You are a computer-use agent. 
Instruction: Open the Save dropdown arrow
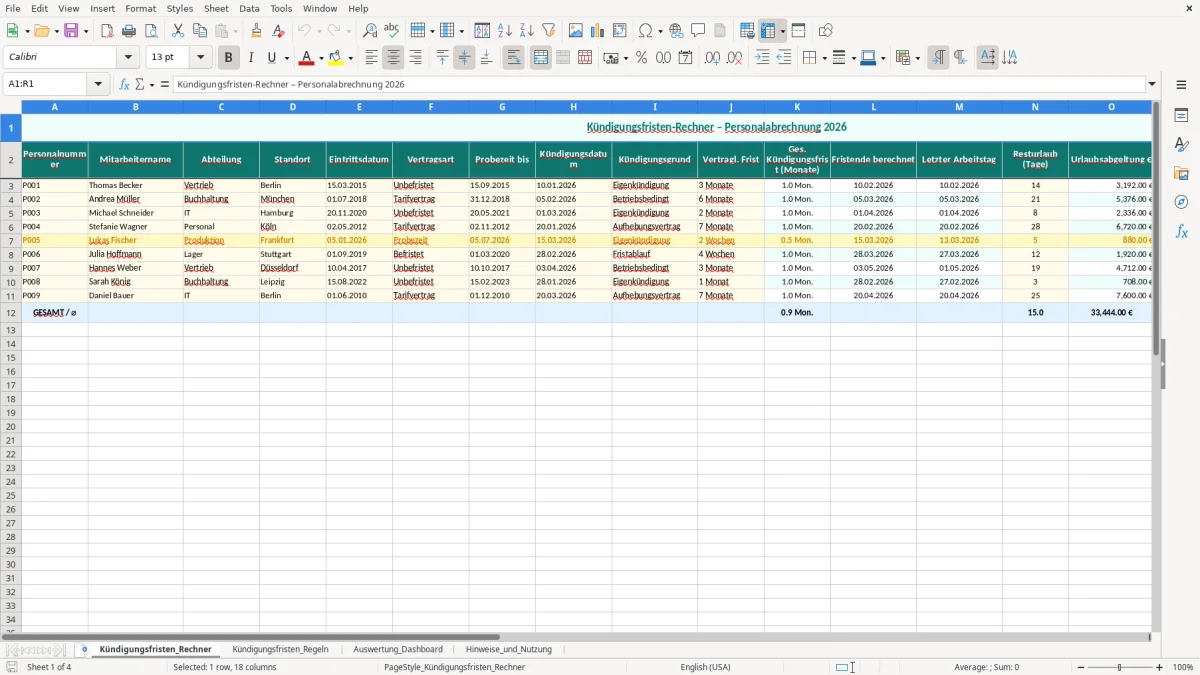click(85, 32)
